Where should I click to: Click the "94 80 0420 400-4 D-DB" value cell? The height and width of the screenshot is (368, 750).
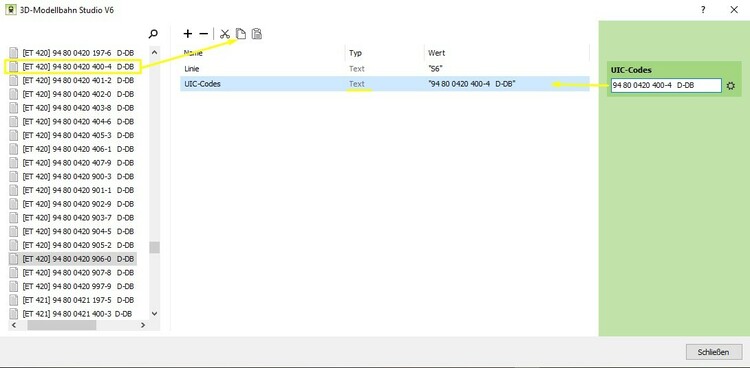[x=472, y=84]
